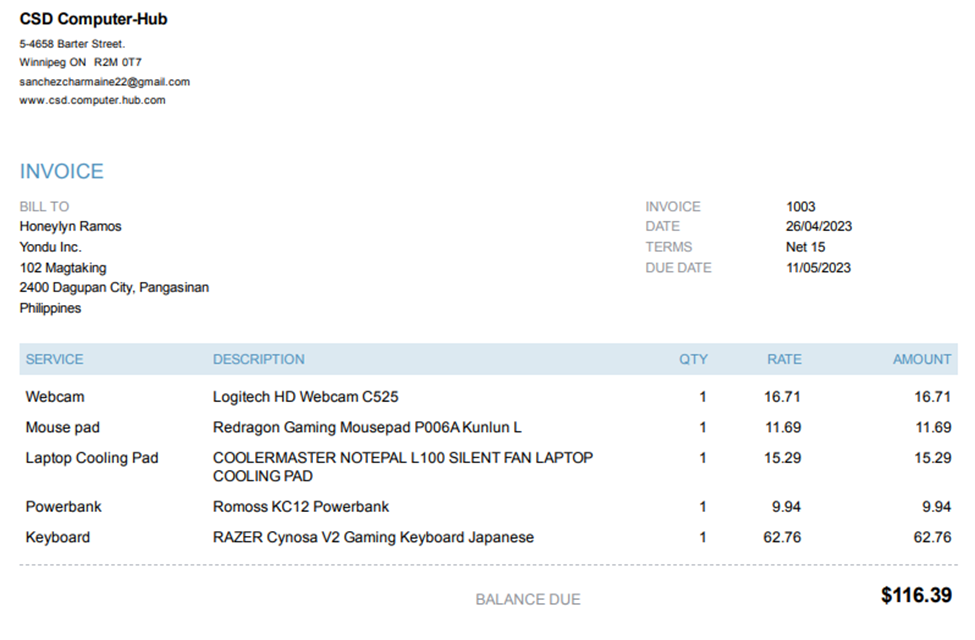Select the Laptop Cooling Pad service cell
Viewport: 975px width, 640px height.
[92, 458]
